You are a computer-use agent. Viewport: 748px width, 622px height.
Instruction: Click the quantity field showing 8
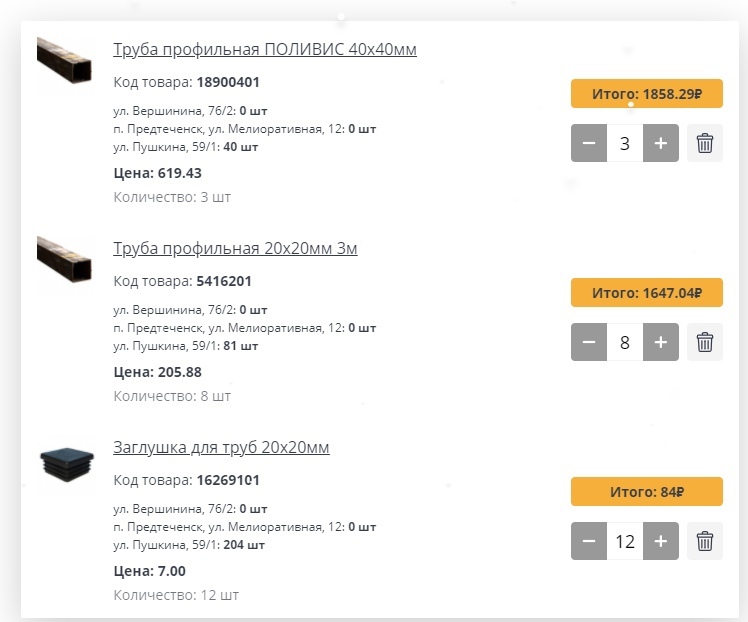[625, 342]
